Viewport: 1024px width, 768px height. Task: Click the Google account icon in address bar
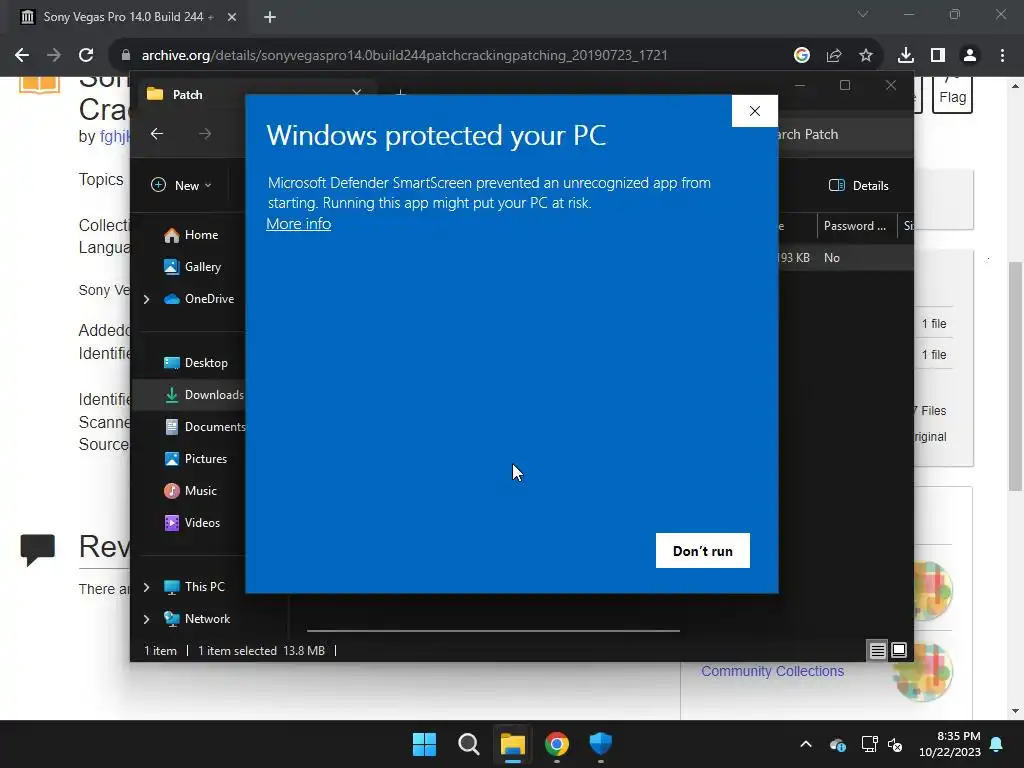tap(802, 56)
